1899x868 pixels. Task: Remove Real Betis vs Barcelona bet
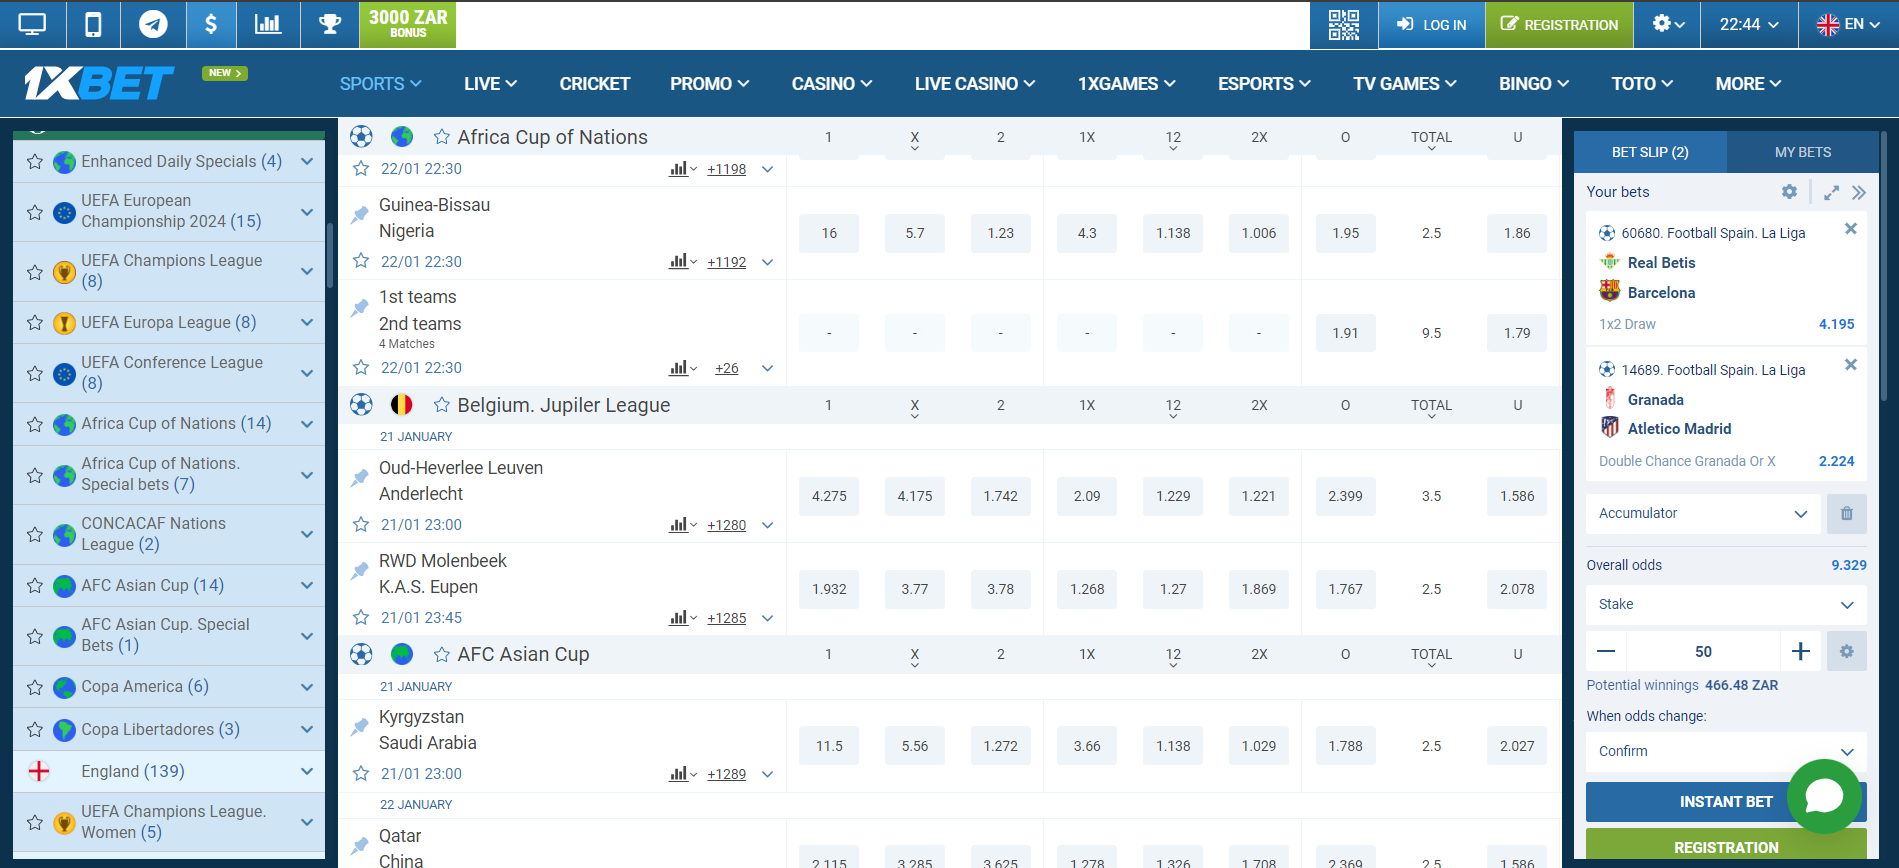[x=1851, y=229]
